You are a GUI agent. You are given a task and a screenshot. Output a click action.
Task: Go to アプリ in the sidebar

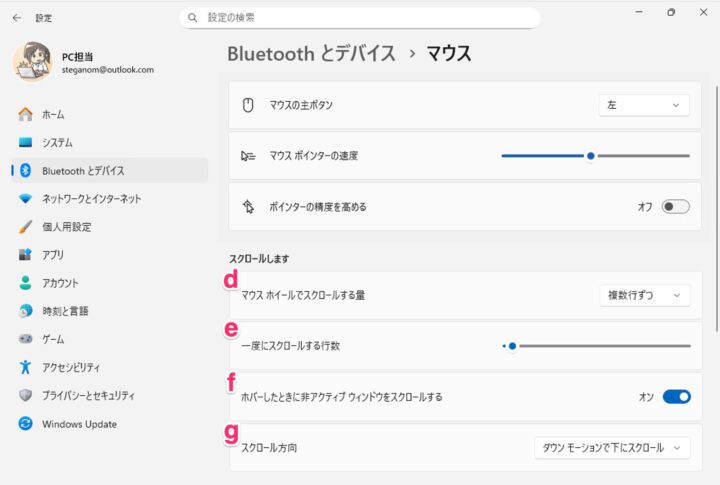[x=53, y=255]
